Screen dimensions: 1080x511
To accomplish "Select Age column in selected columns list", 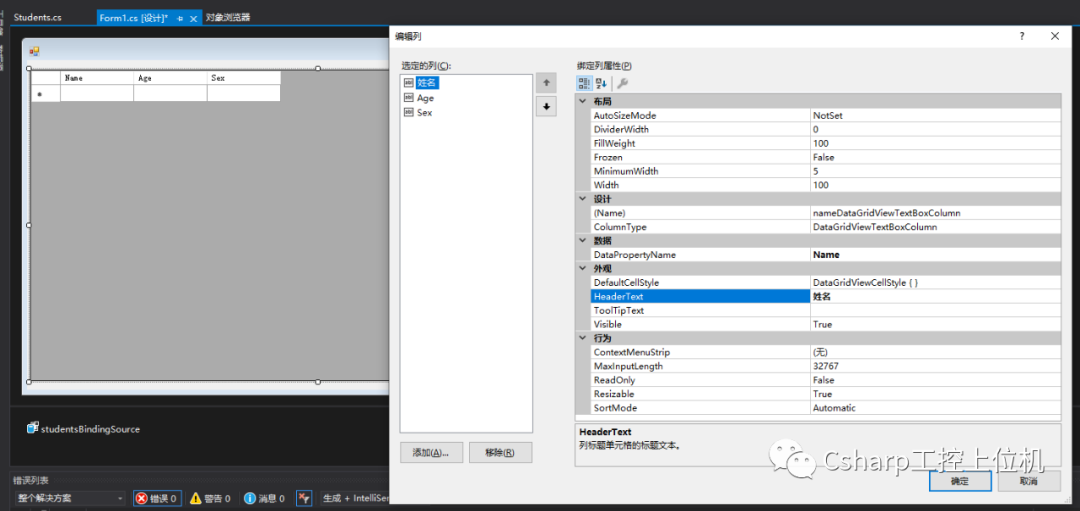I will click(x=425, y=98).
